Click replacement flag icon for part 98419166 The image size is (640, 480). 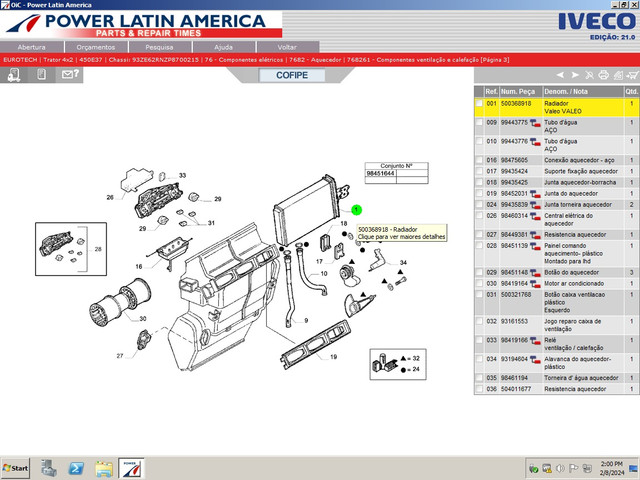[x=535, y=341]
